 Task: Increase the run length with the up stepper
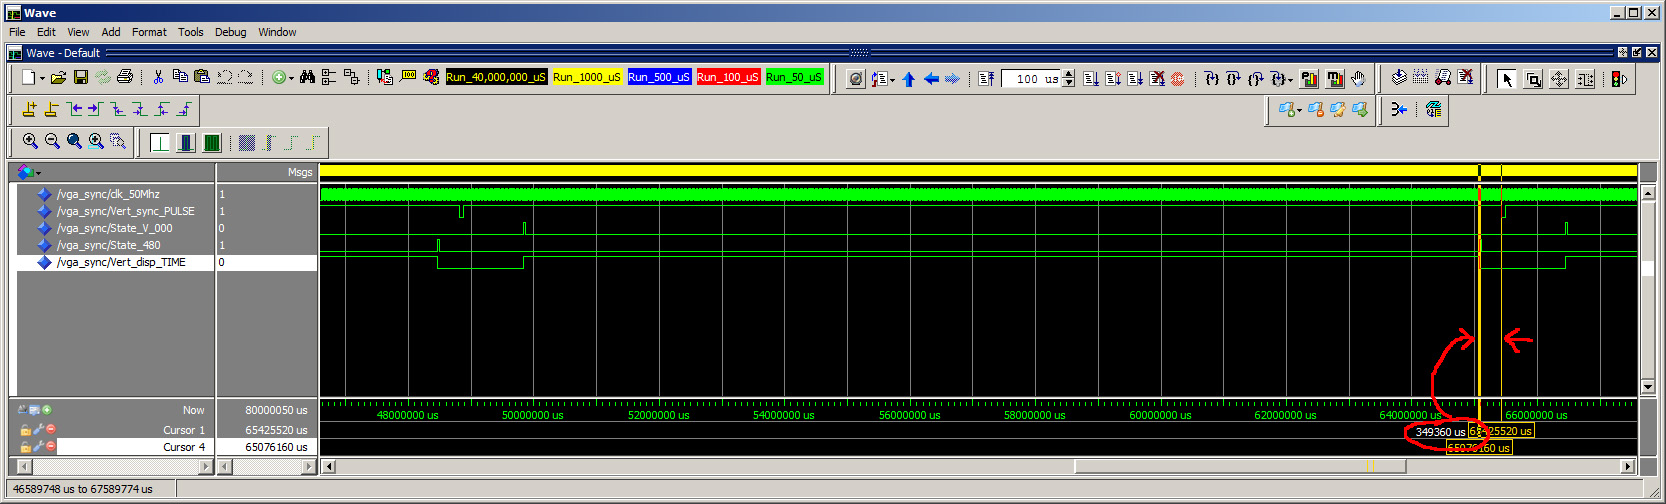1069,74
